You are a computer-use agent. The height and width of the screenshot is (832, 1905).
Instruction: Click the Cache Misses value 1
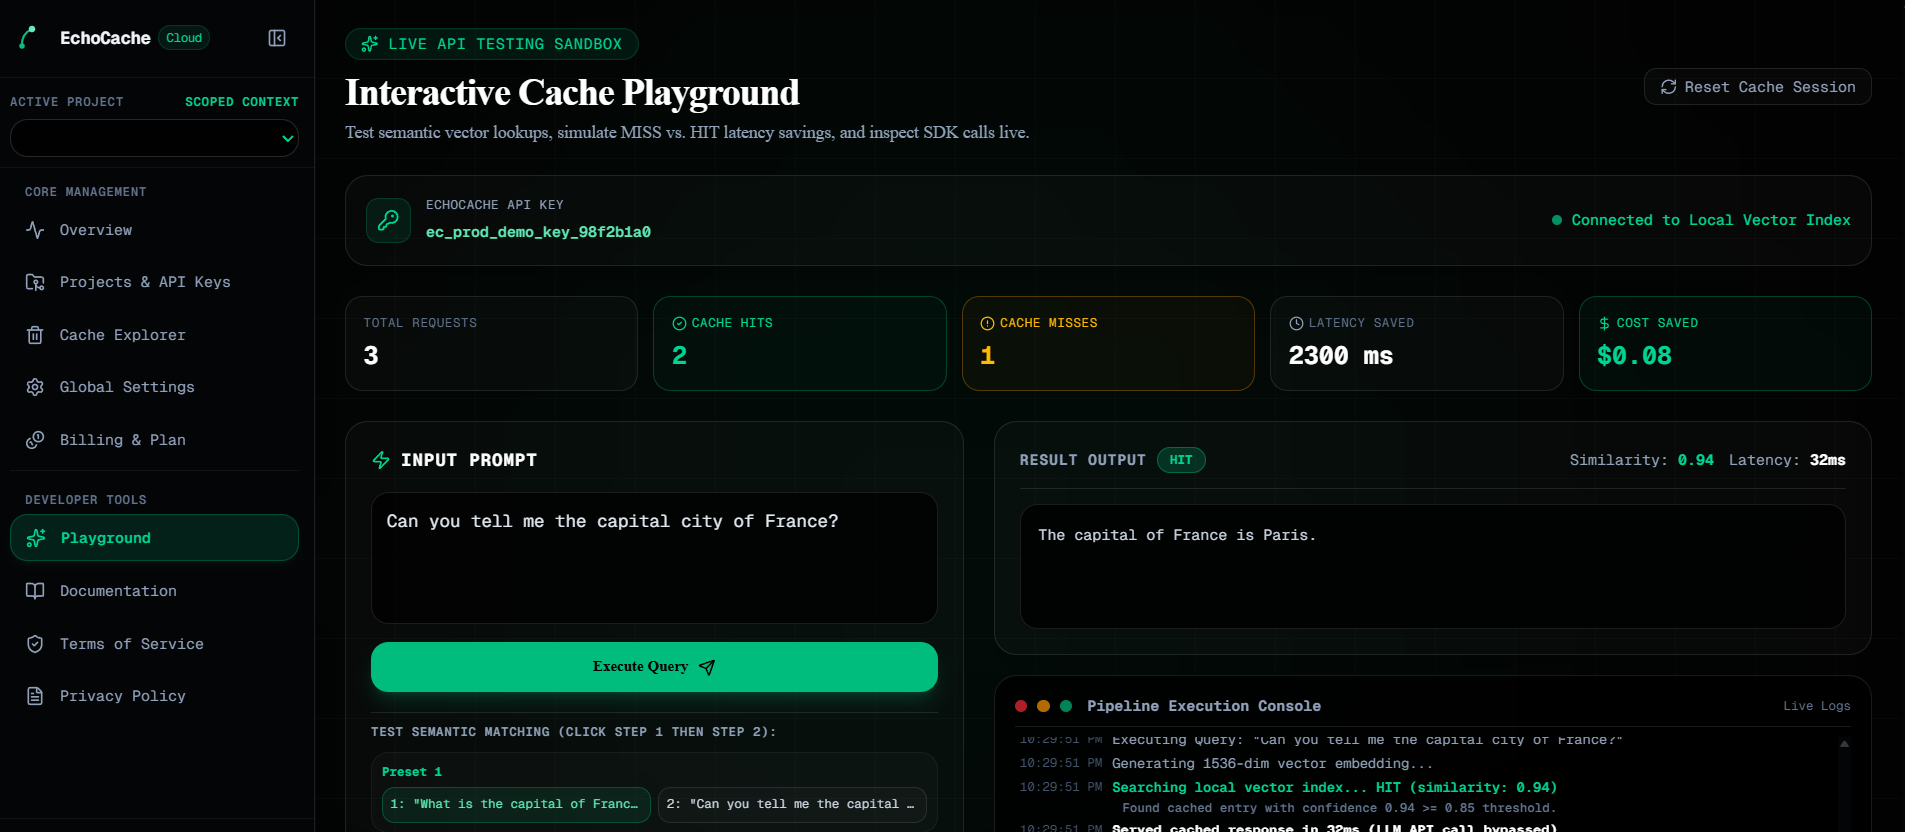pos(987,356)
